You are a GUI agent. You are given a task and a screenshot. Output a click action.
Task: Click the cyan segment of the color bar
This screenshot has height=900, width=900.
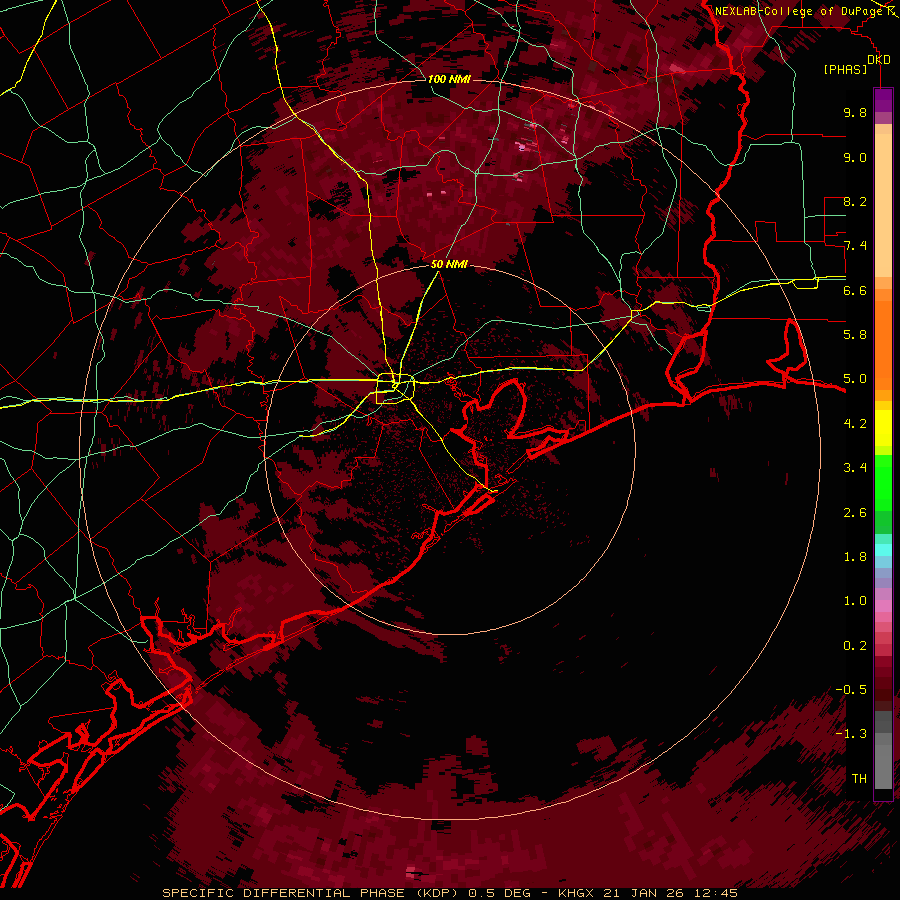point(883,550)
